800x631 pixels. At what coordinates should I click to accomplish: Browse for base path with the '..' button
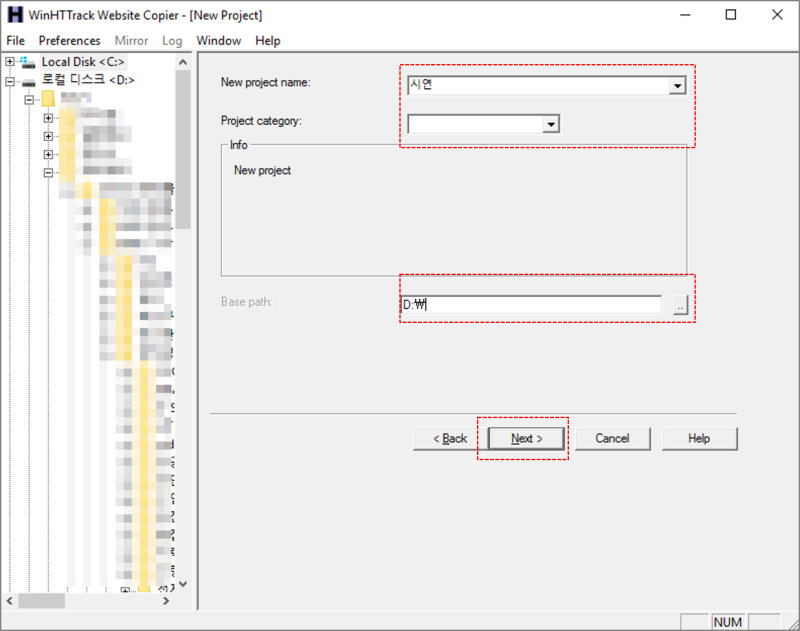pyautogui.click(x=680, y=305)
